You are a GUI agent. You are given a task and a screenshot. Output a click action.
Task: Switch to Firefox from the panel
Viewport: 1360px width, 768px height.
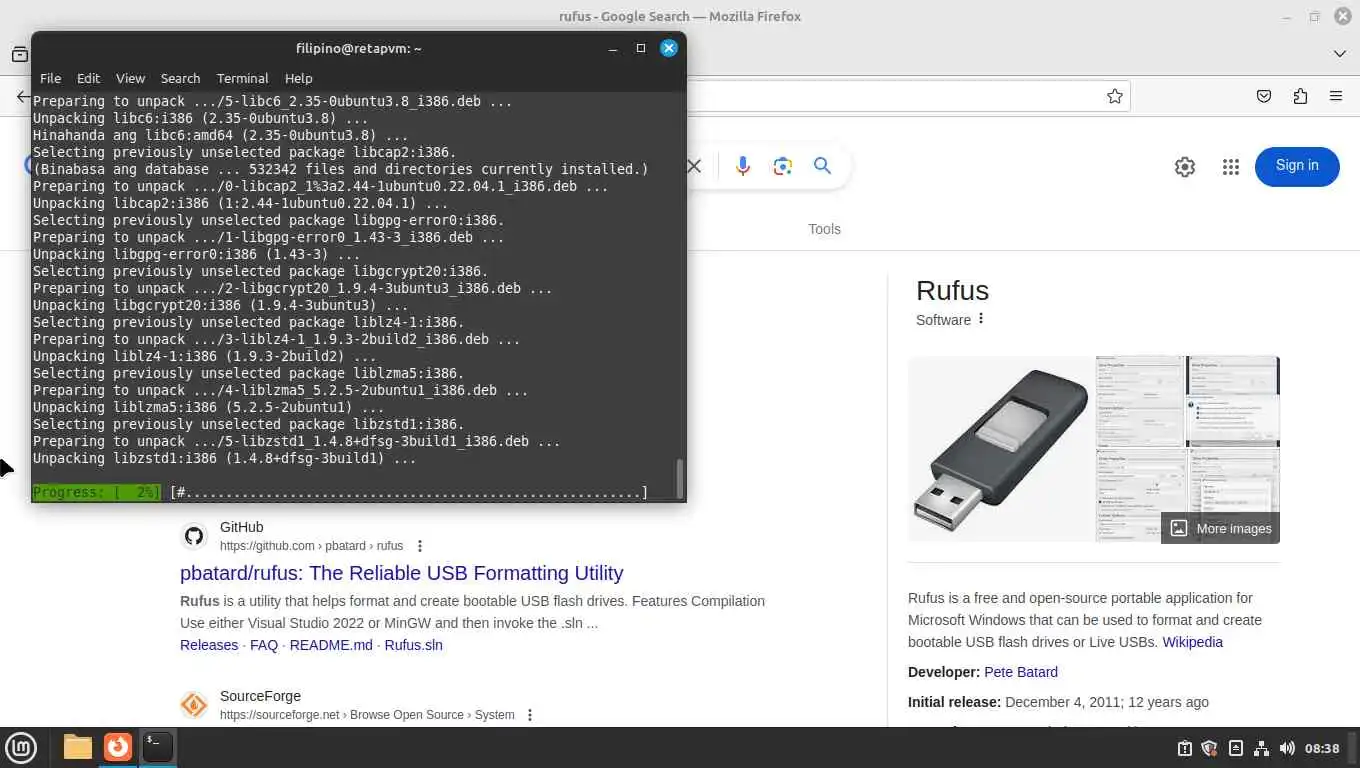(118, 747)
